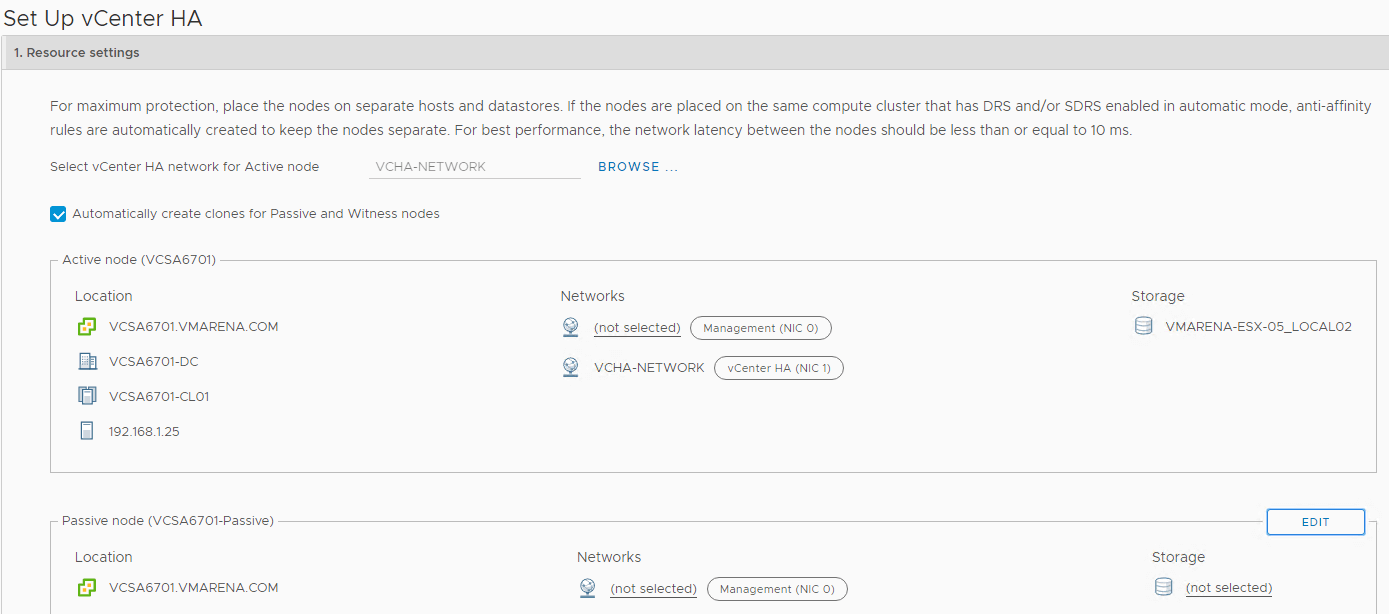Click the VCHA-NETWORK name in Active node Networks
The height and width of the screenshot is (614, 1389).
click(649, 368)
